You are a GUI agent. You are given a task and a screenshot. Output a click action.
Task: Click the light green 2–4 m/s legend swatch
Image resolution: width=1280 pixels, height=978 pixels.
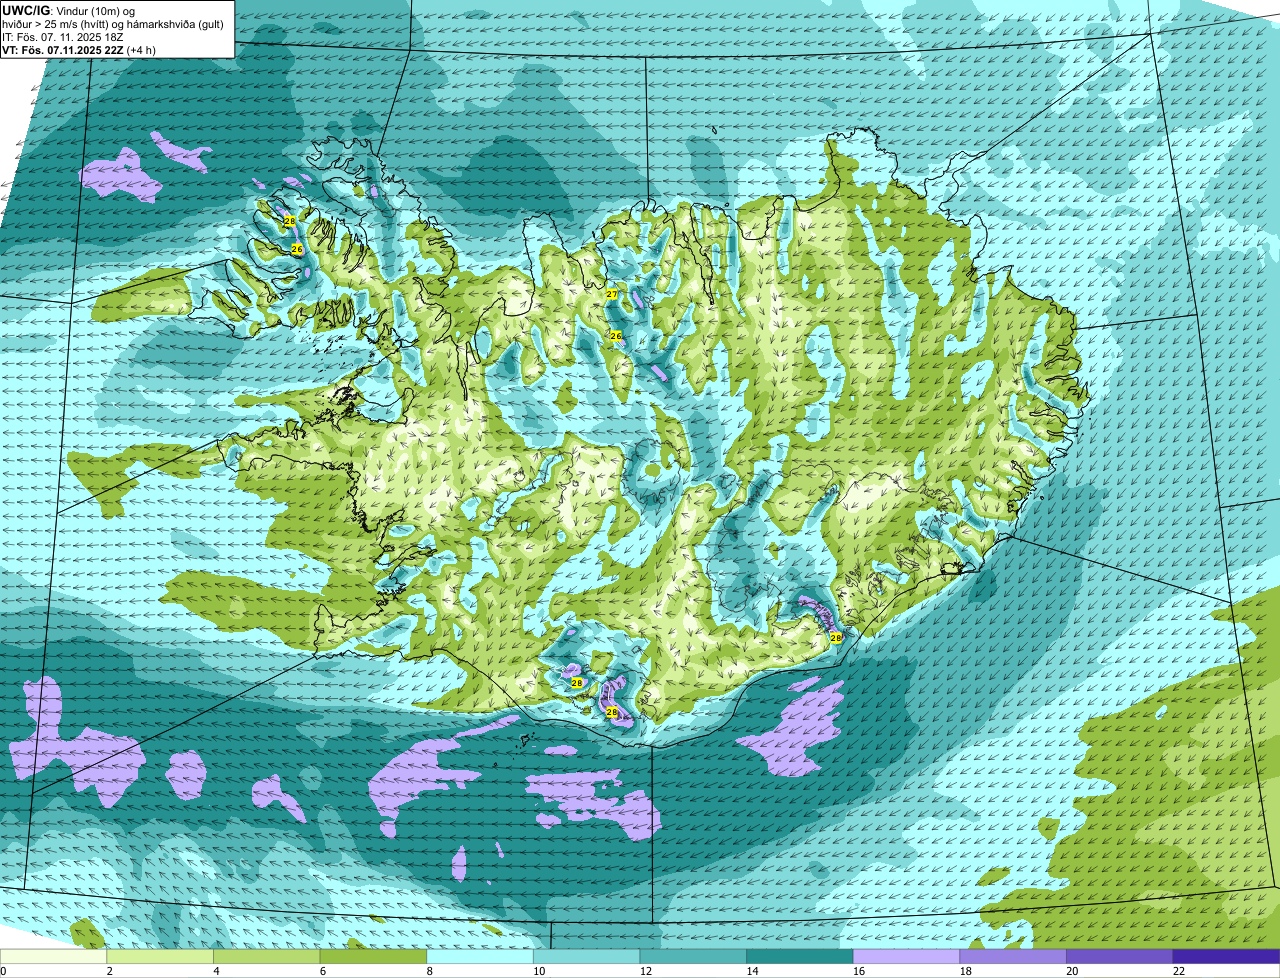click(160, 957)
